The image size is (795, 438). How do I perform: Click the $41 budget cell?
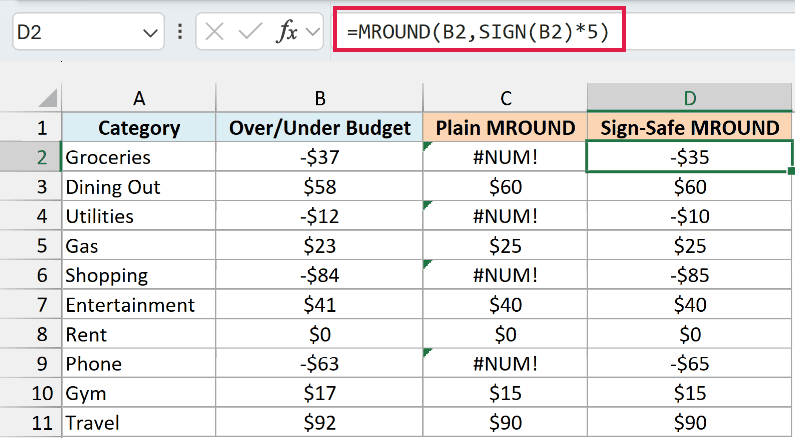[319, 305]
